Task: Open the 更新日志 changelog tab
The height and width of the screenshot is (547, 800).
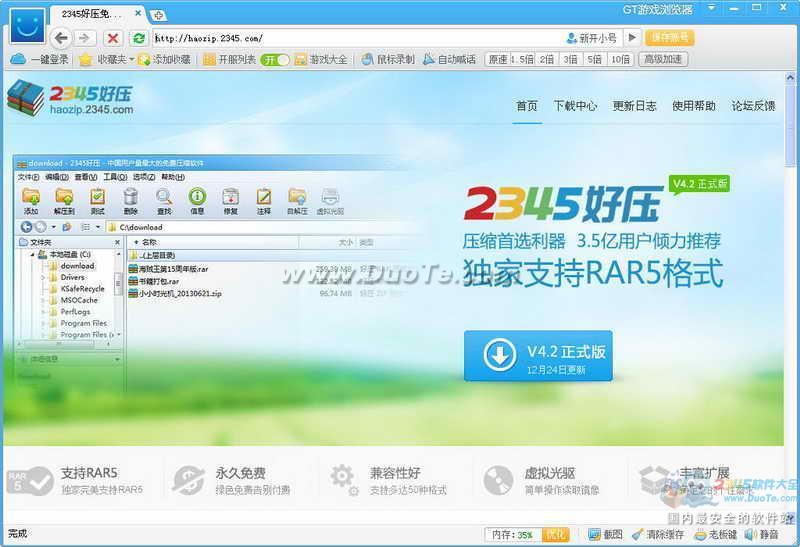Action: pos(634,106)
